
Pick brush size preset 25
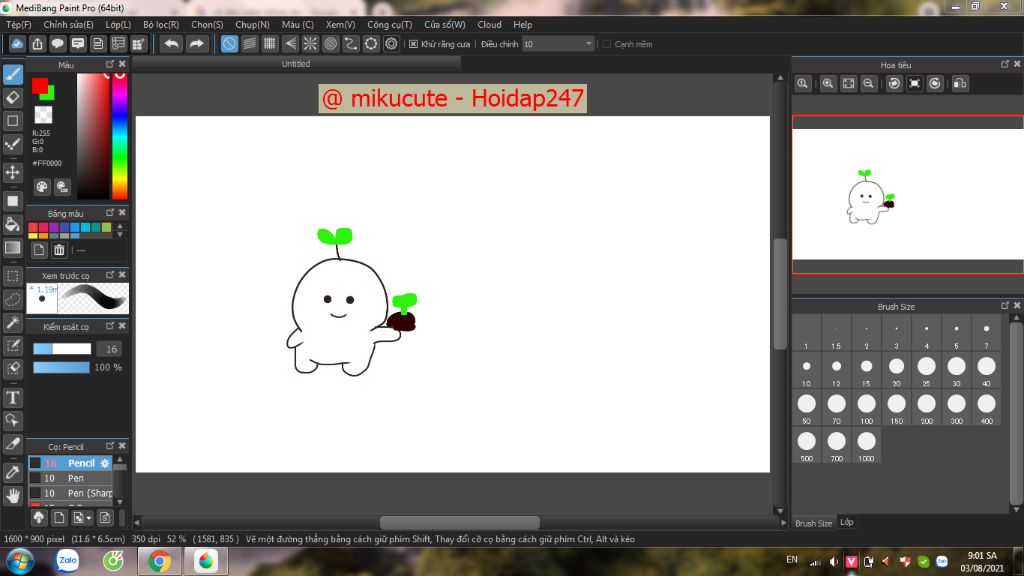926,372
